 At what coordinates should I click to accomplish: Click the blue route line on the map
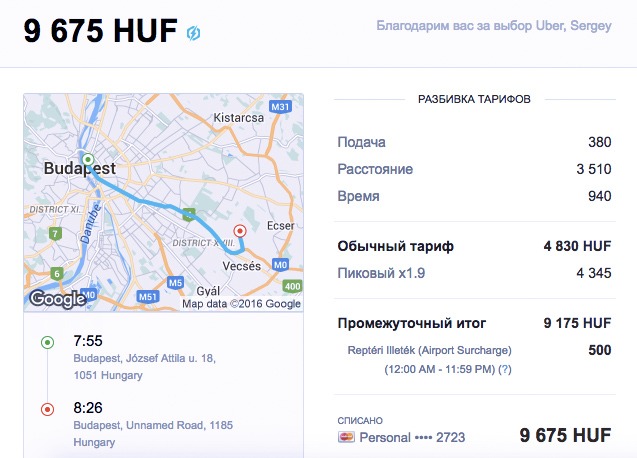(150, 197)
